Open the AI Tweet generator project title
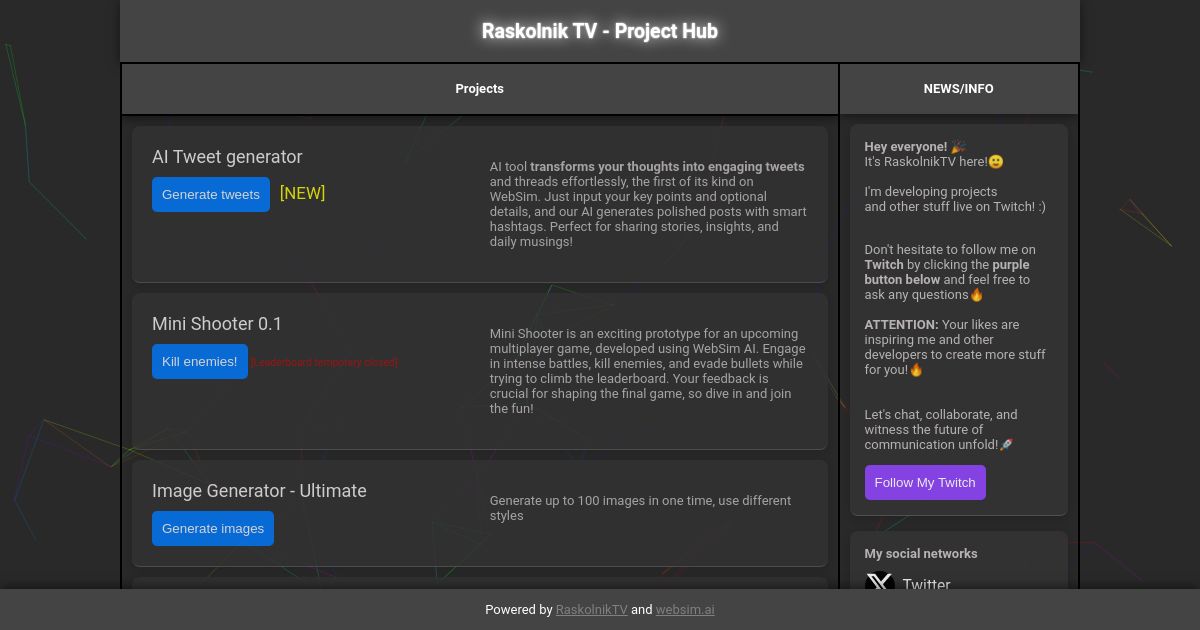 [227, 157]
